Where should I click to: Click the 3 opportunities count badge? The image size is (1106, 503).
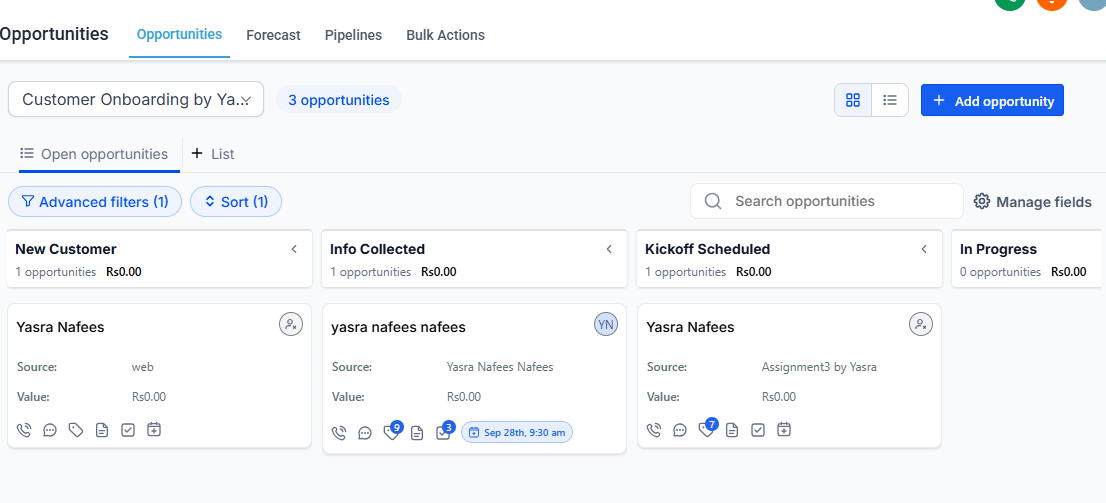tap(339, 100)
